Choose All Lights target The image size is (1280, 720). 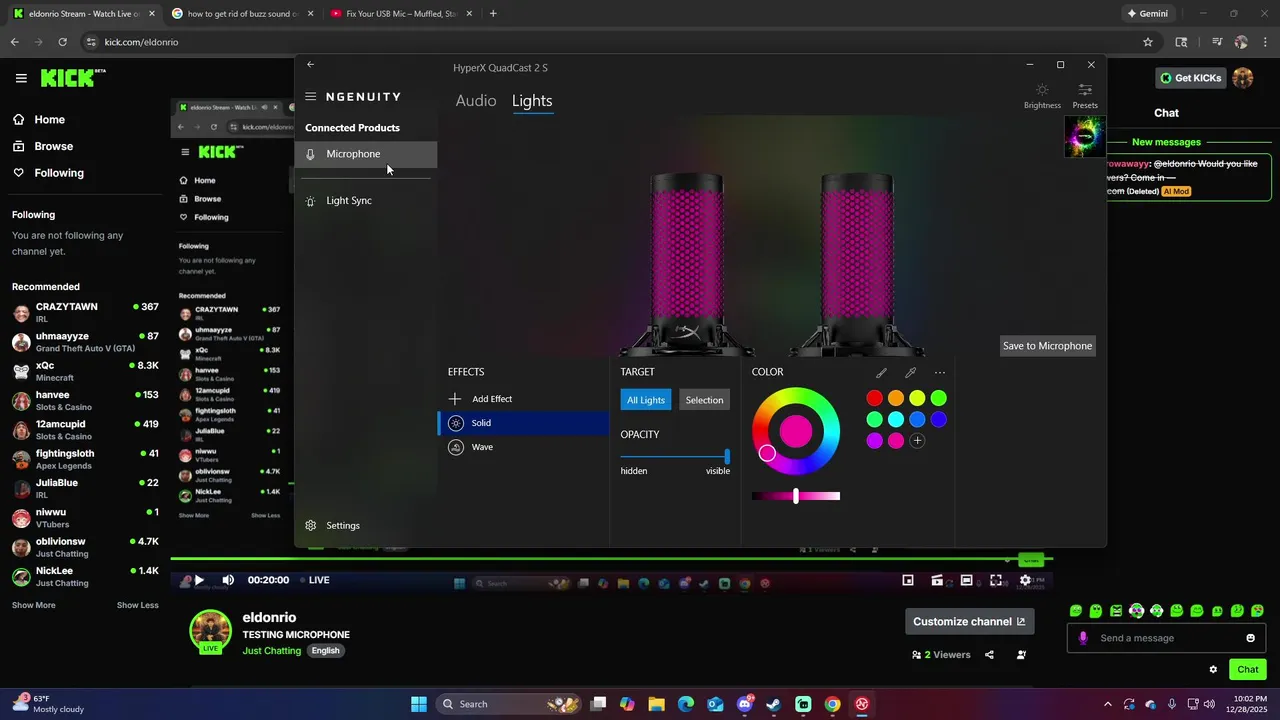[x=646, y=400]
